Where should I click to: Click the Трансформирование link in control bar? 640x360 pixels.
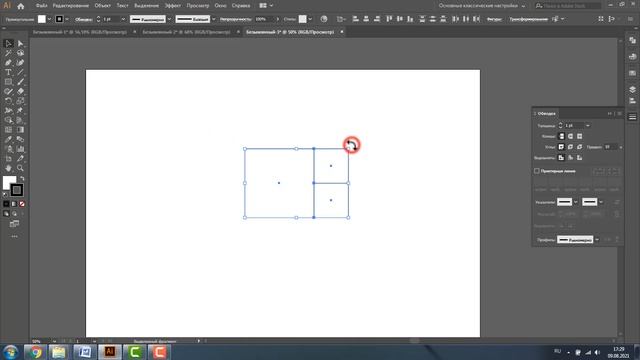coord(528,19)
